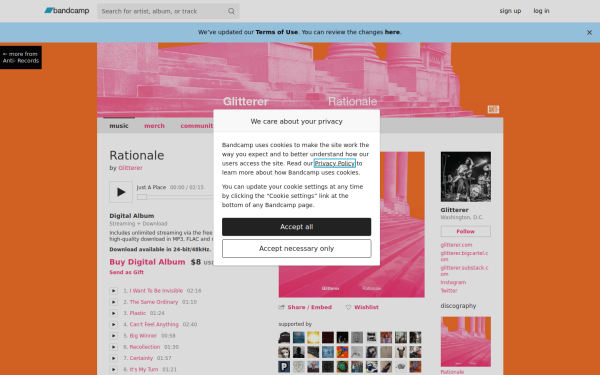Screen dimensions: 600x375
Task: Play track 5 Big Winner
Action: click(x=114, y=336)
